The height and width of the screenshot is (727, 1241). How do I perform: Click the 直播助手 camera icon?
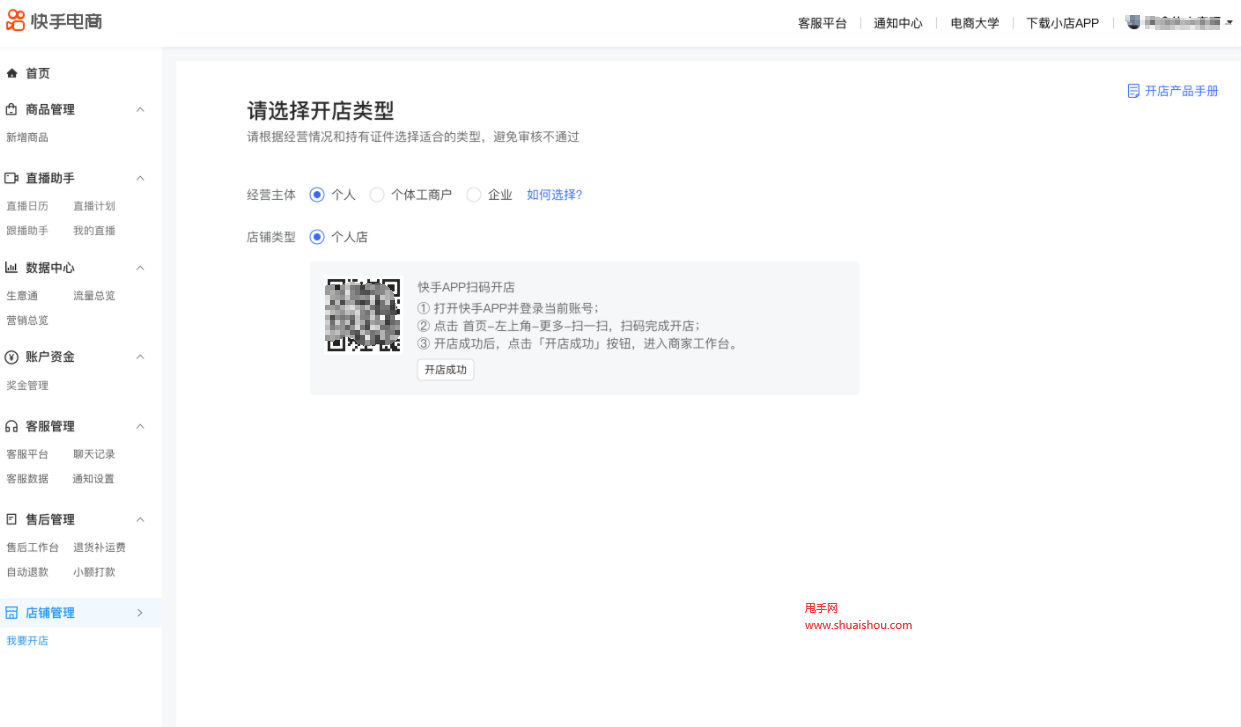[12, 178]
